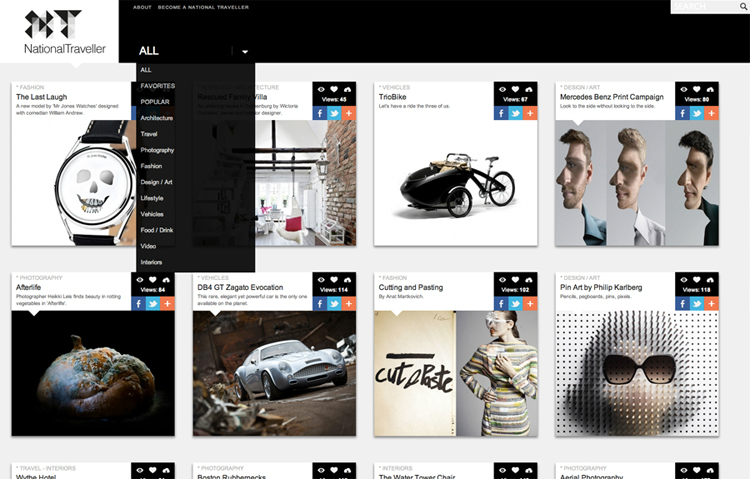Screen dimensions: 750x479
Task: Click Facebook share icon on TrioBike card
Action: coord(501,113)
